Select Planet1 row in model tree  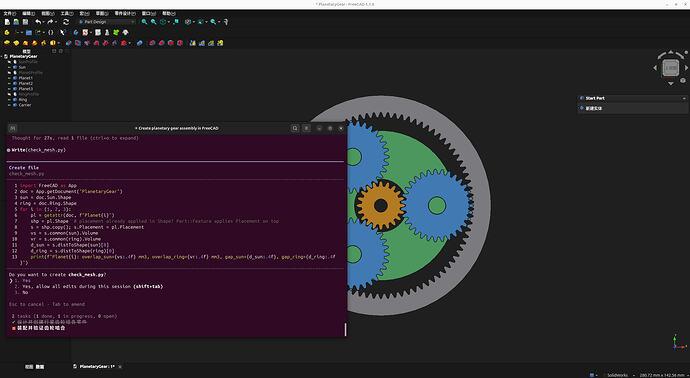pos(26,78)
